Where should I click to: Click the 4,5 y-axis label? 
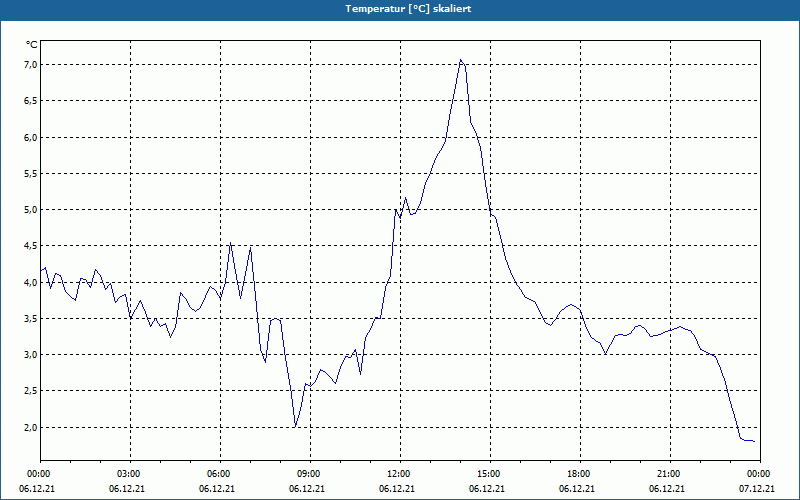coord(31,246)
